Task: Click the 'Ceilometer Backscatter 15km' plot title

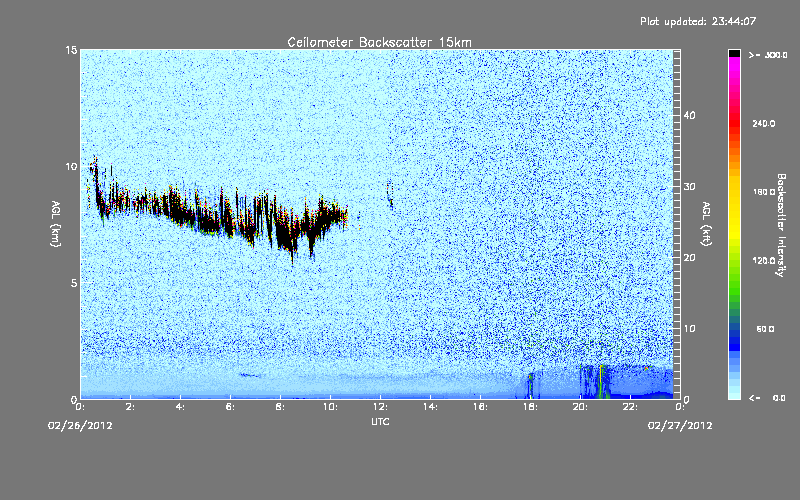Action: 379,42
